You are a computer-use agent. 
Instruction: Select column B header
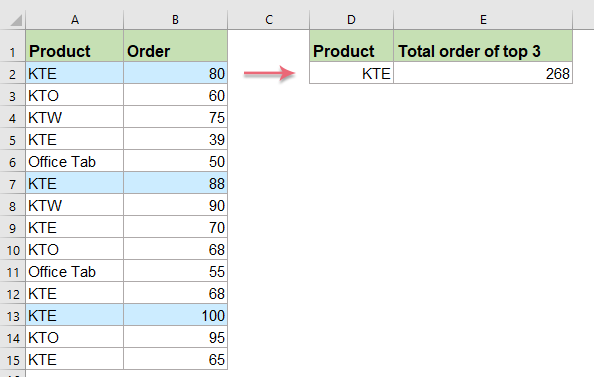(175, 20)
